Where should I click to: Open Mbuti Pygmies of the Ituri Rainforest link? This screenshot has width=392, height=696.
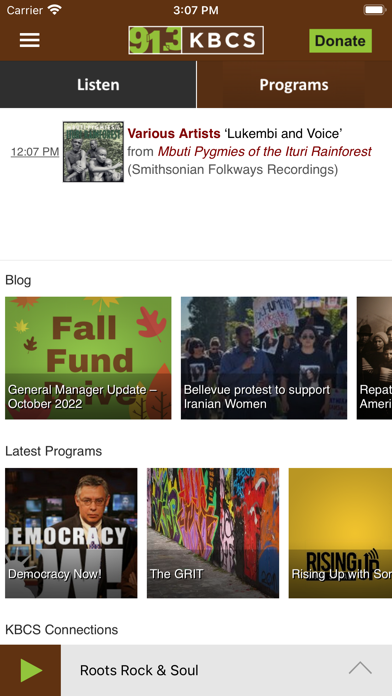coord(265,152)
